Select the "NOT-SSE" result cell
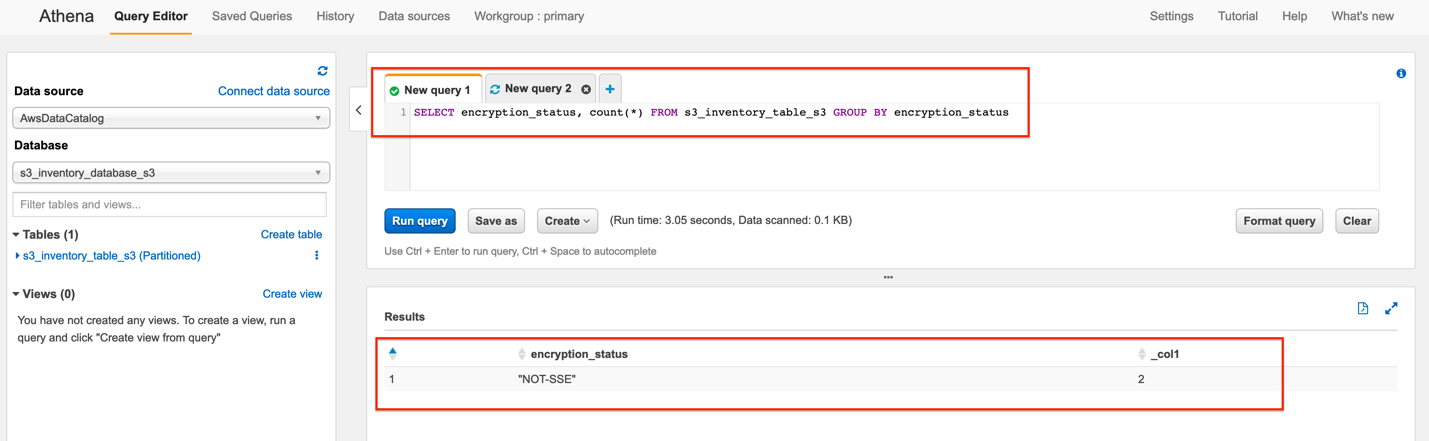This screenshot has height=441, width=1429. pos(546,380)
